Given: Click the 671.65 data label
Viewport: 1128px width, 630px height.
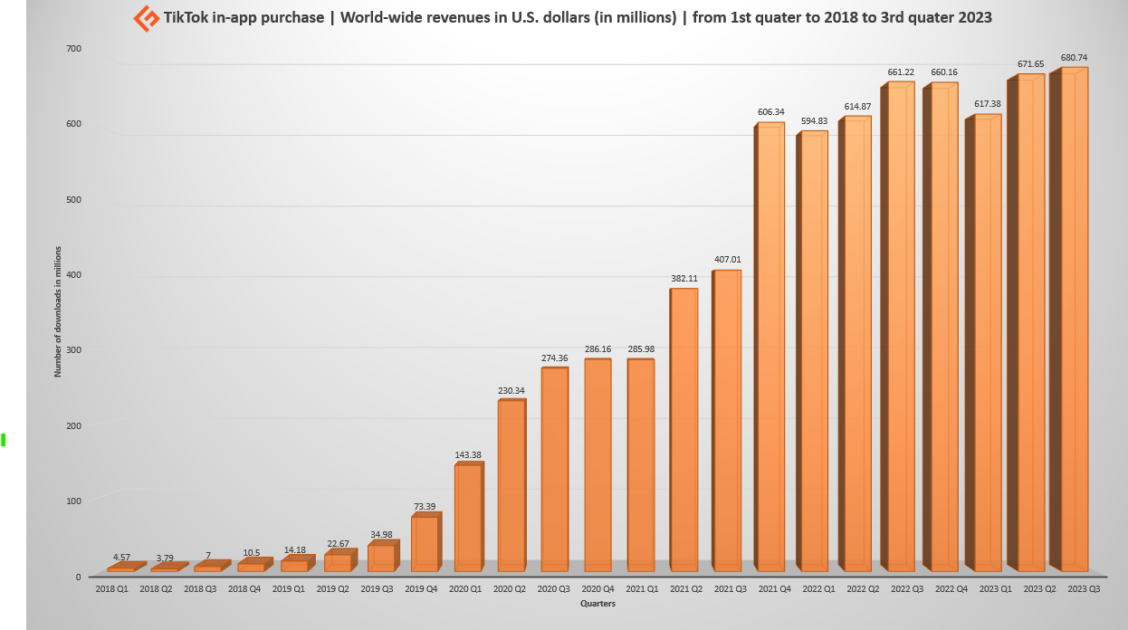Looking at the screenshot, I should tap(1031, 64).
